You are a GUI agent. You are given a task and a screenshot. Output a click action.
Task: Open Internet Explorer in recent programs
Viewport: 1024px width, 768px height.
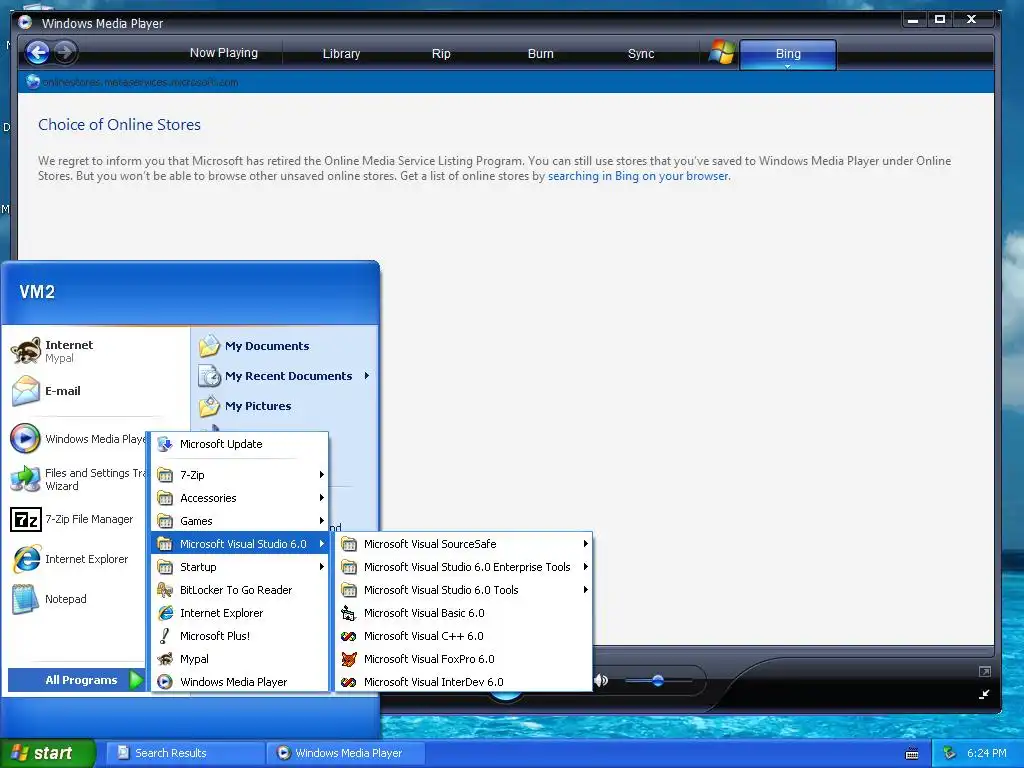pos(77,559)
